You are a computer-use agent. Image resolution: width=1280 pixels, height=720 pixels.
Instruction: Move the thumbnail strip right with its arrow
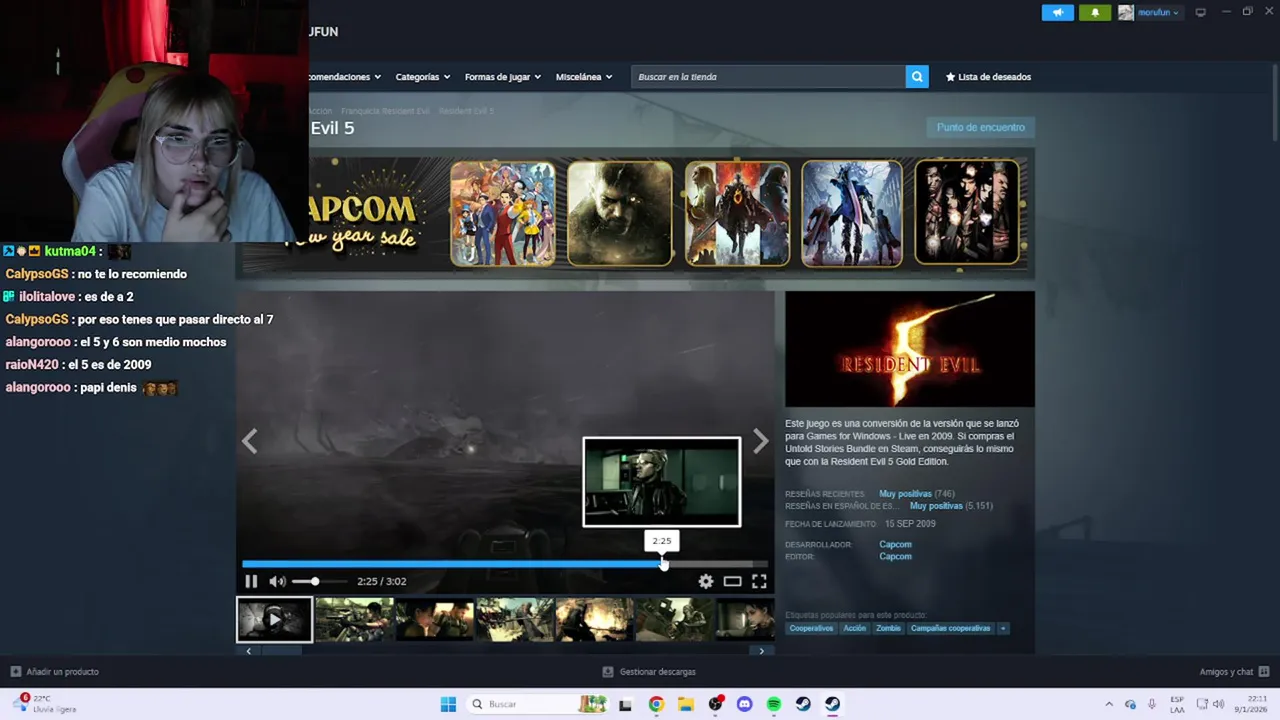(761, 651)
